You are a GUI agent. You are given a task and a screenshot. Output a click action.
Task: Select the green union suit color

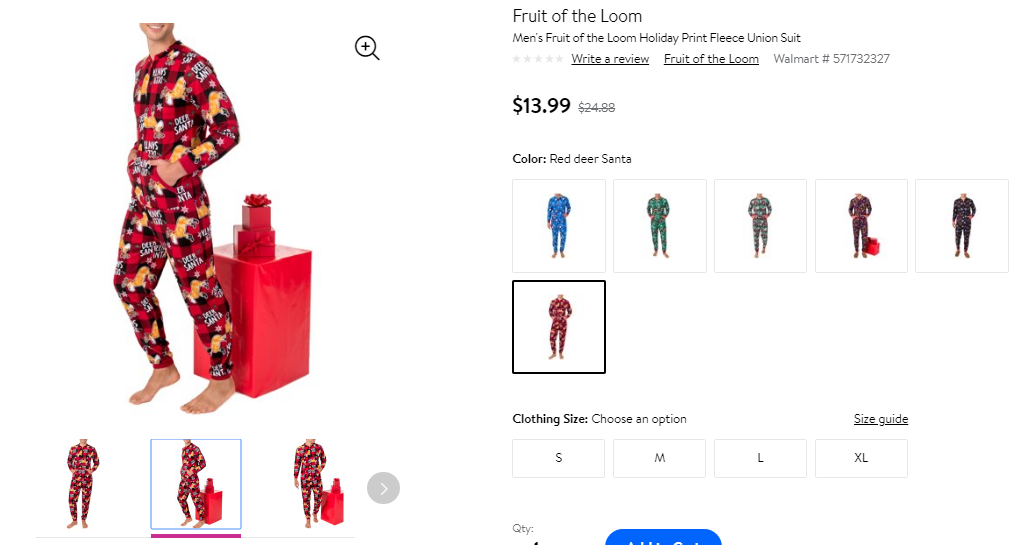coord(660,225)
